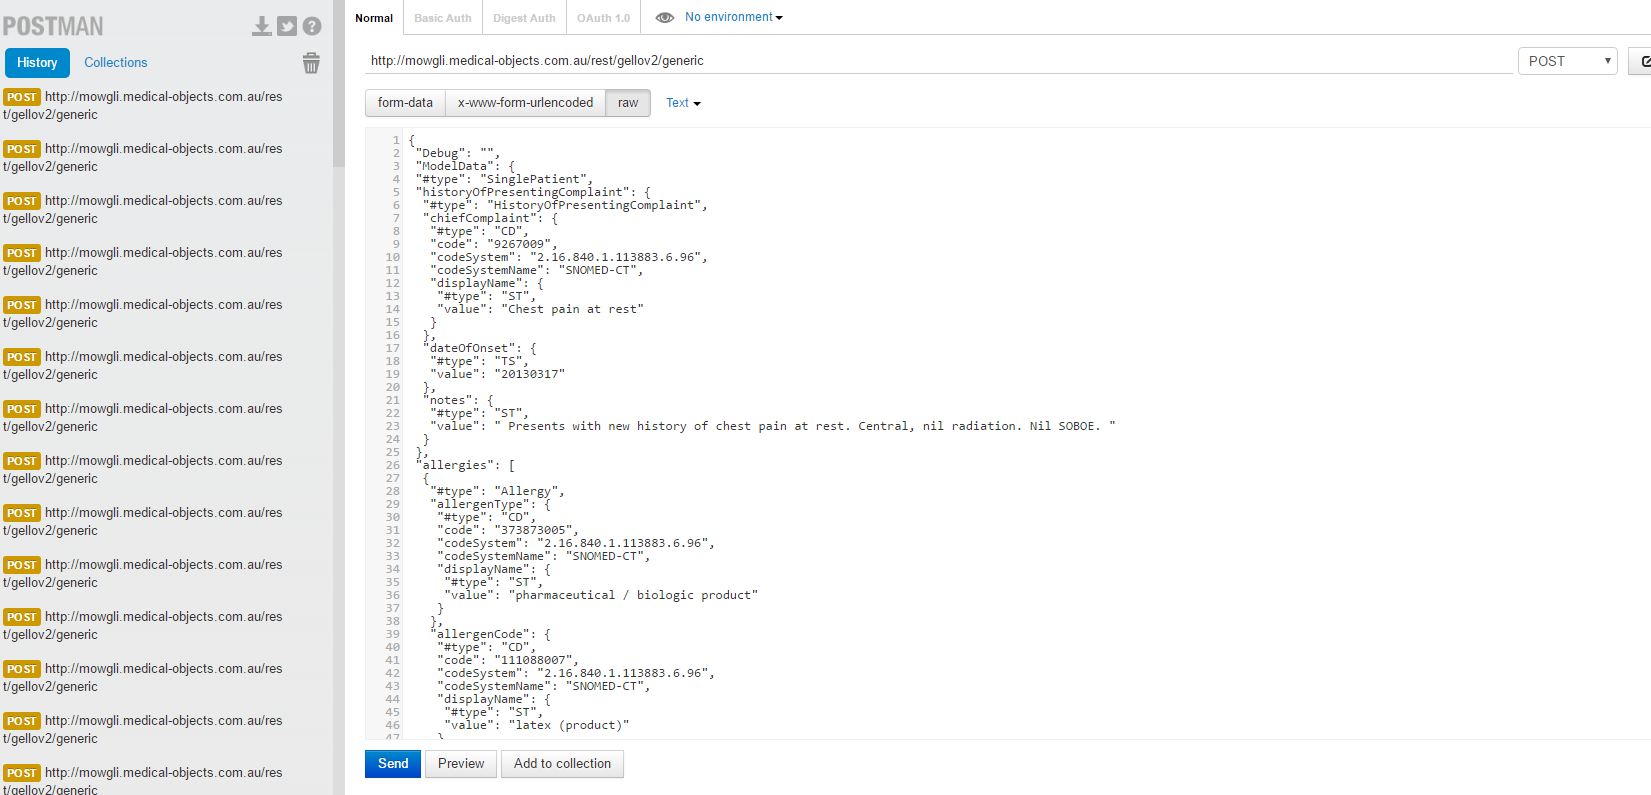Open the POST method dropdown
Screen dimensions: 1651x795
coord(1567,61)
